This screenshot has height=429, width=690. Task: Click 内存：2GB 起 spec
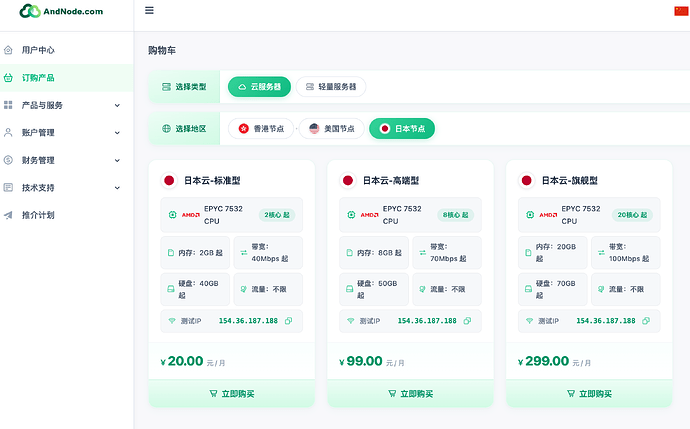(195, 253)
